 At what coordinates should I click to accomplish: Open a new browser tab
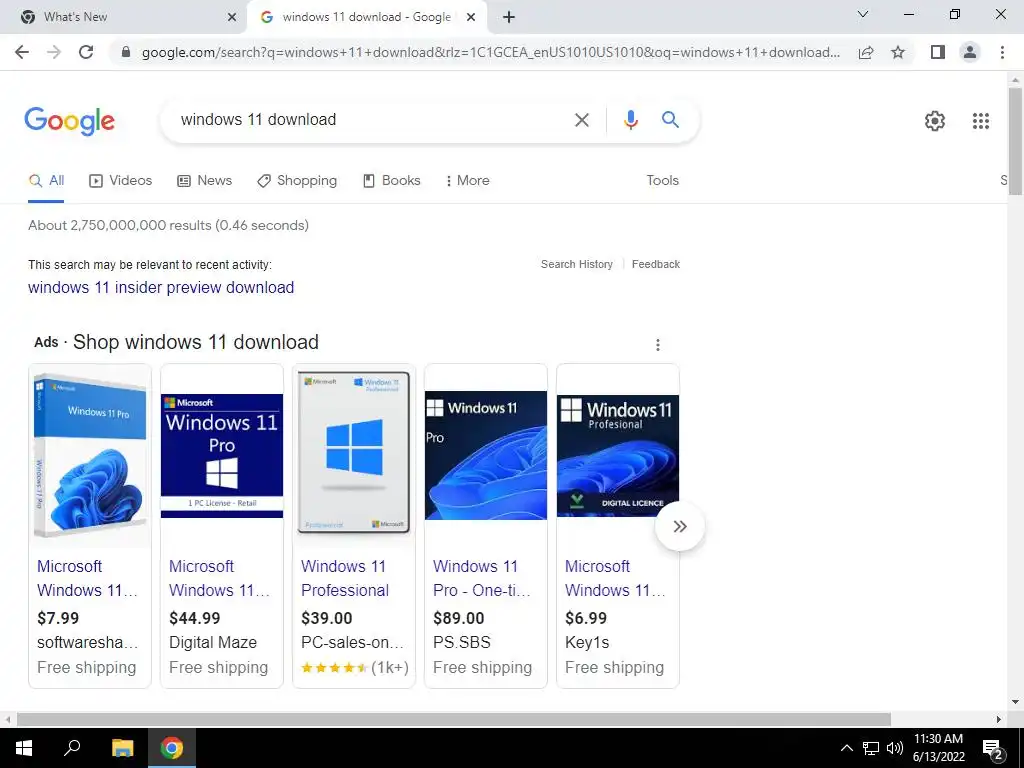click(509, 17)
